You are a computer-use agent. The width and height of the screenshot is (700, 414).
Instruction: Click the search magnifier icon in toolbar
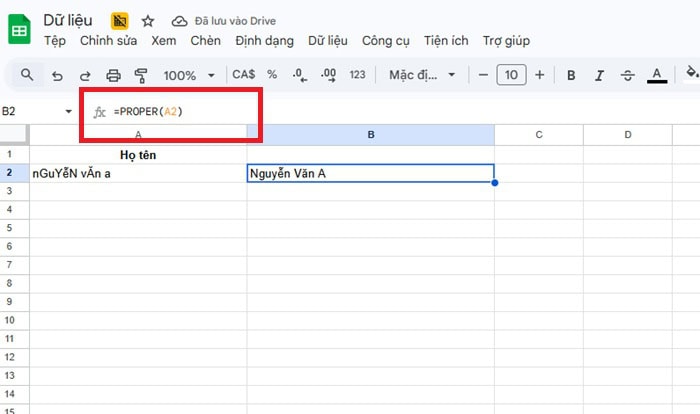[27, 75]
